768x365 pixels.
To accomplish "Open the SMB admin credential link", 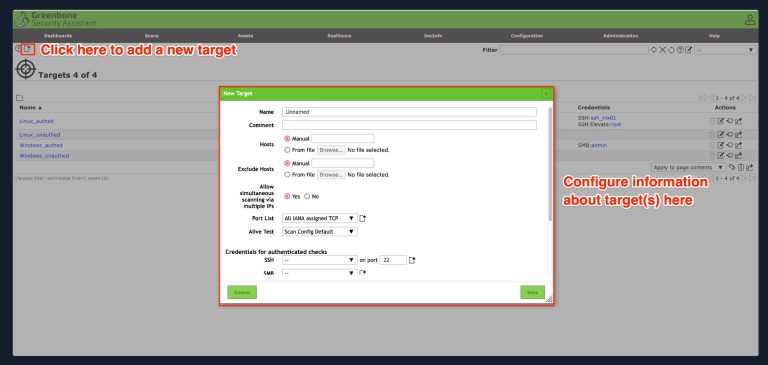I will pyautogui.click(x=600, y=146).
